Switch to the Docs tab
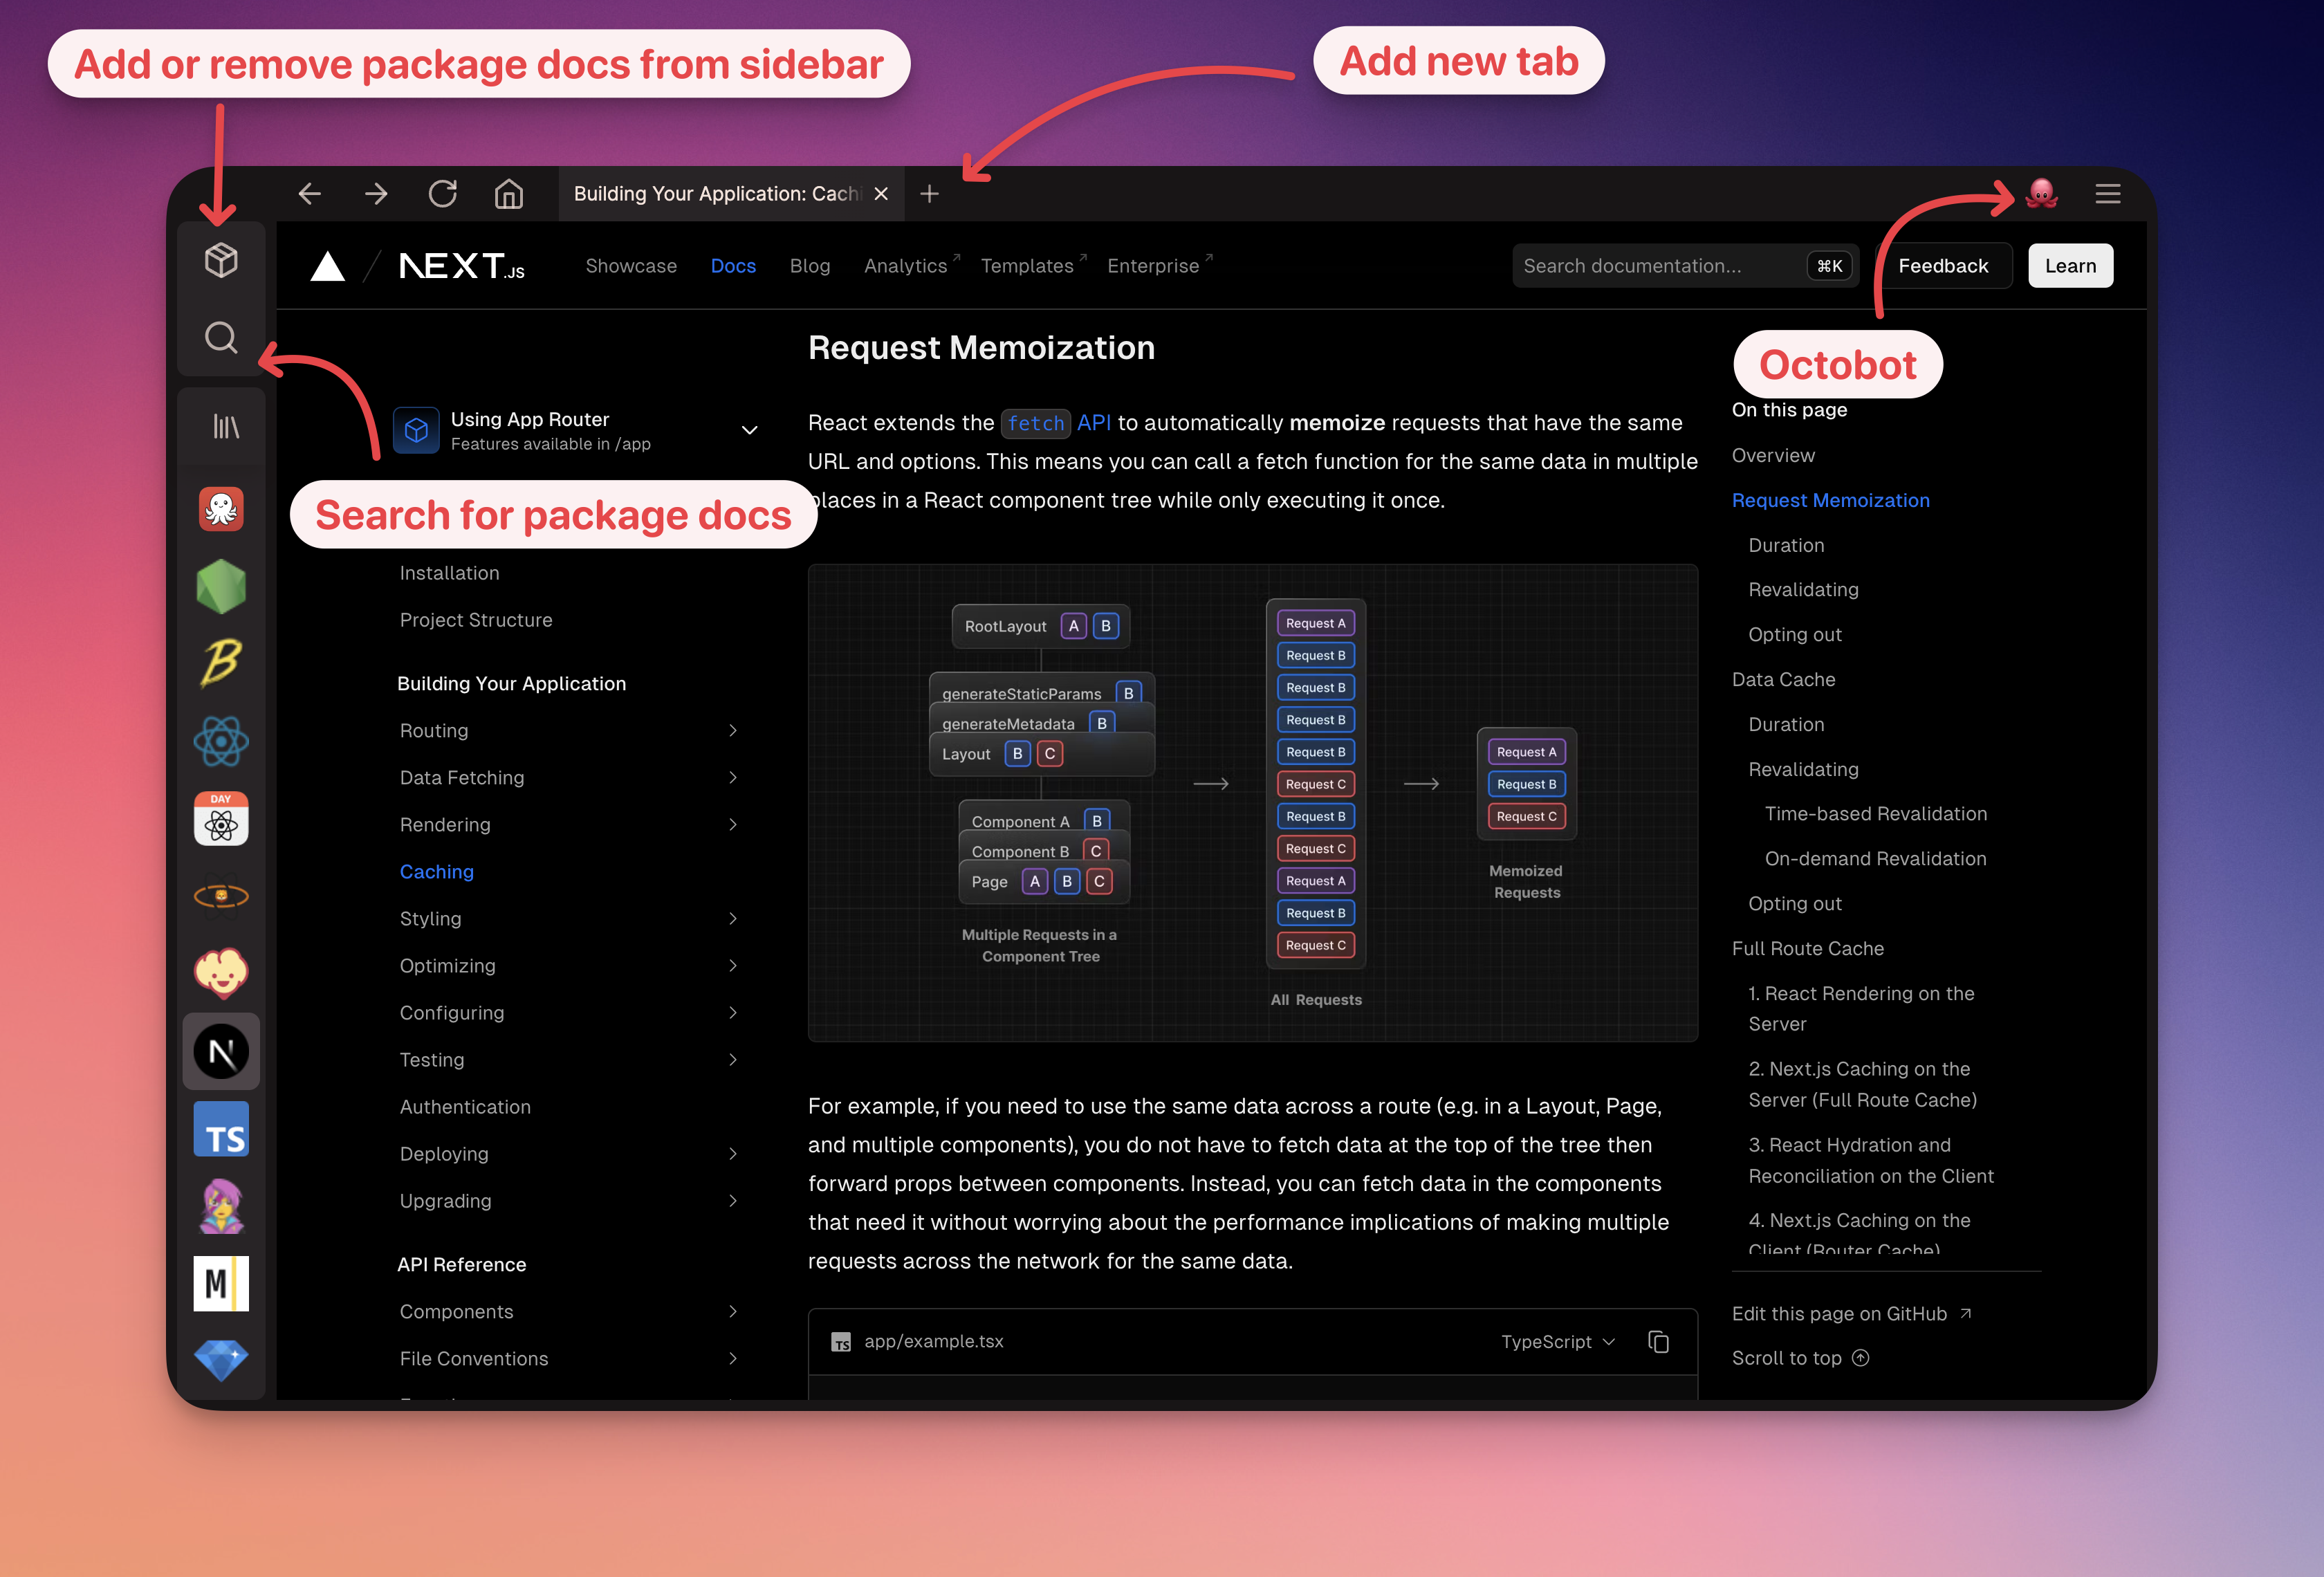Screen dimensions: 2324x1577 [733, 266]
